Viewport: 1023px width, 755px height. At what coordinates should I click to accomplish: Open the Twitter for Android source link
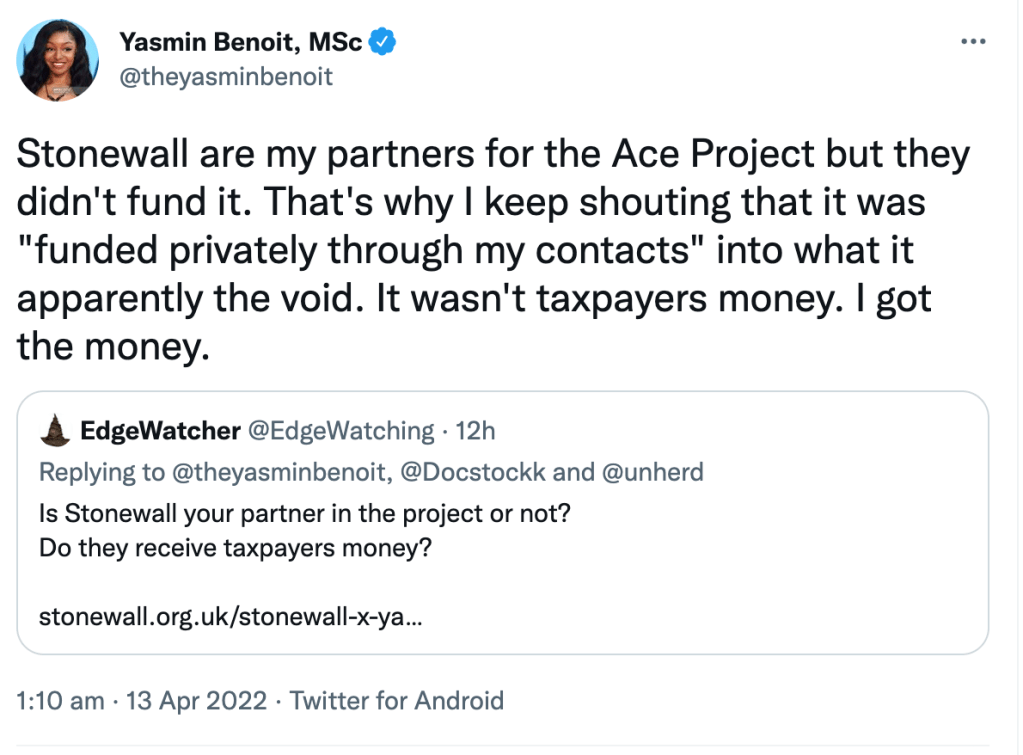click(396, 701)
